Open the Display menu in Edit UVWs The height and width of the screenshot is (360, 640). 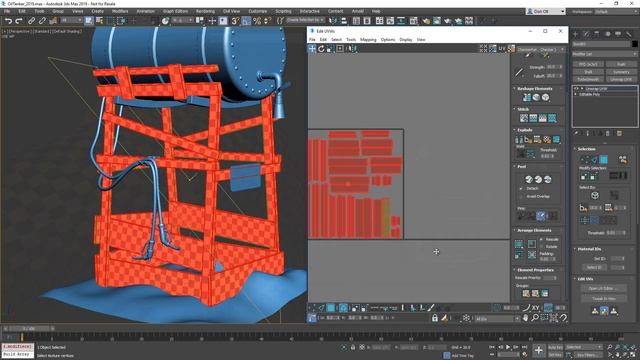pos(406,40)
